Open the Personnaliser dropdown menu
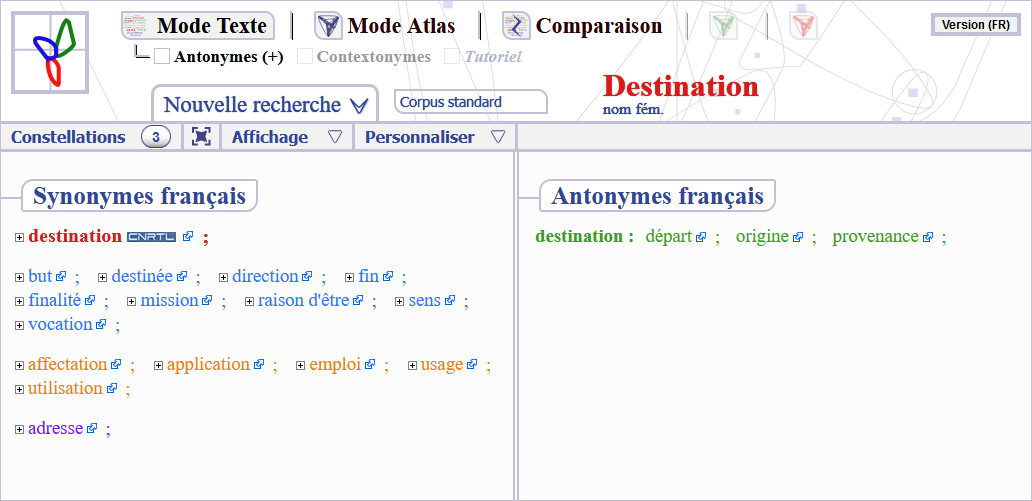This screenshot has width=1032, height=501. 435,137
